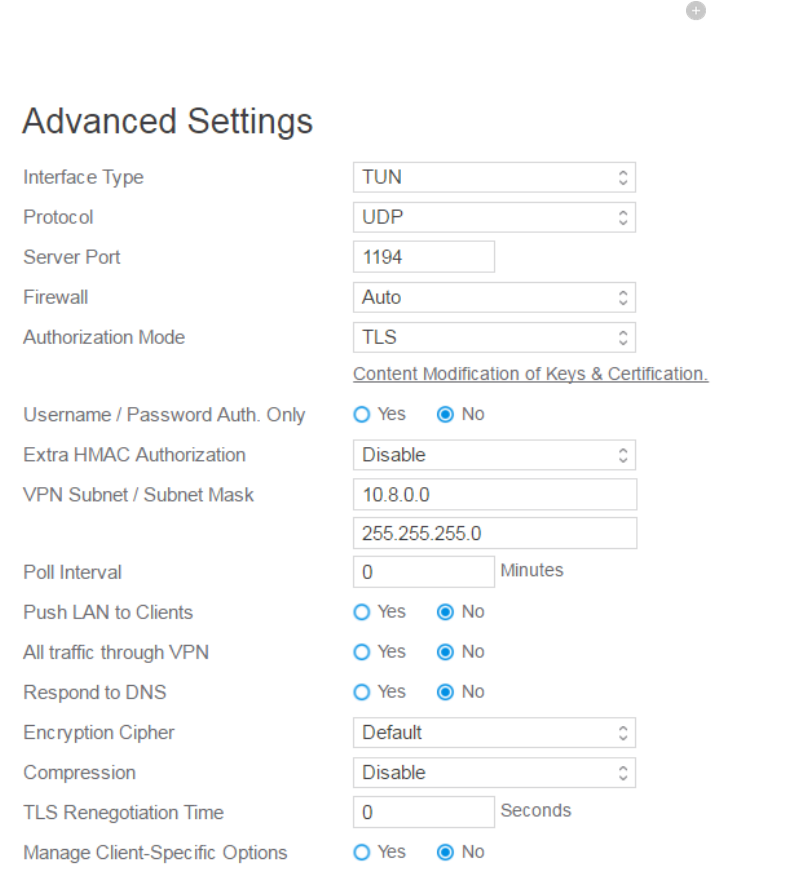Open Extra HMAC Authorization dropdown
The width and height of the screenshot is (789, 880).
494,455
